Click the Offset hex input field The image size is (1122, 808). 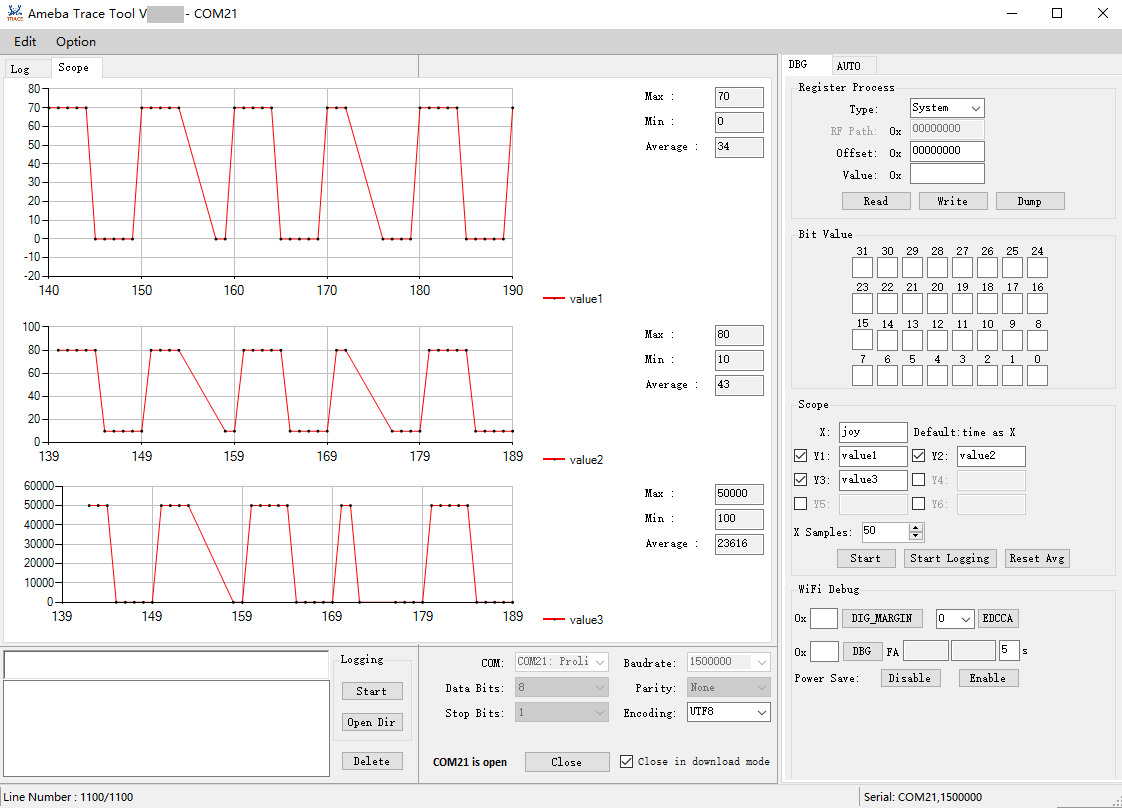[946, 152]
